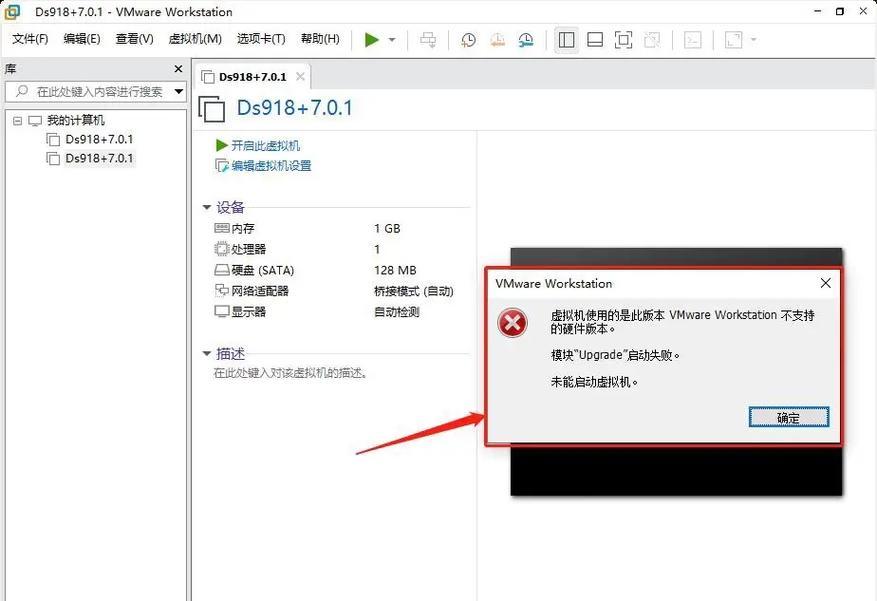Viewport: 877px width, 601px height.
Task: Select 我的计算机 in the library tree
Action: (76, 120)
